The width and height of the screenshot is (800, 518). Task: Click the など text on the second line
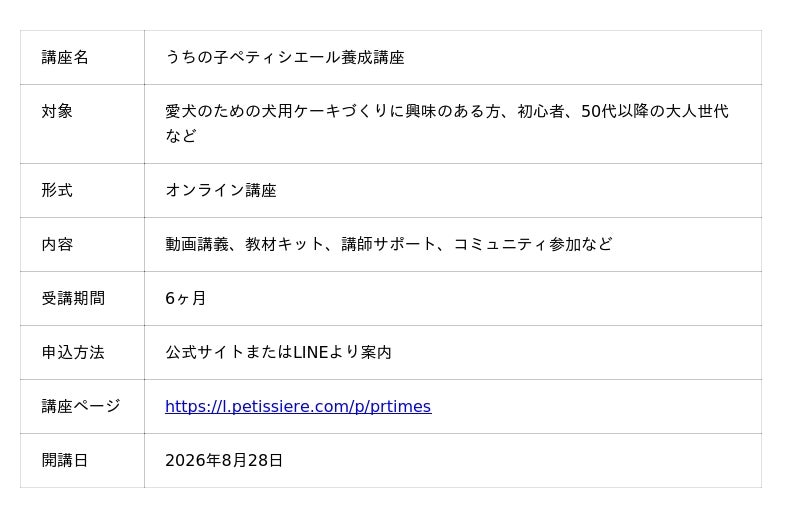181,136
